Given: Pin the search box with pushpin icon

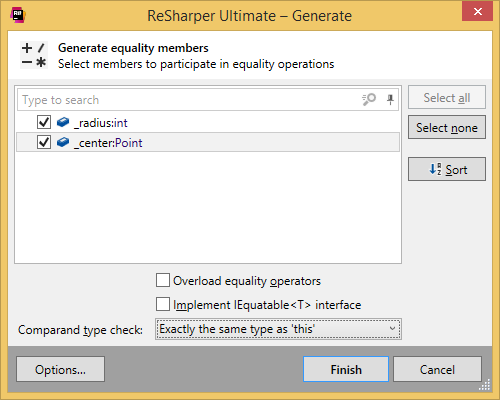Looking at the screenshot, I should 390,99.
